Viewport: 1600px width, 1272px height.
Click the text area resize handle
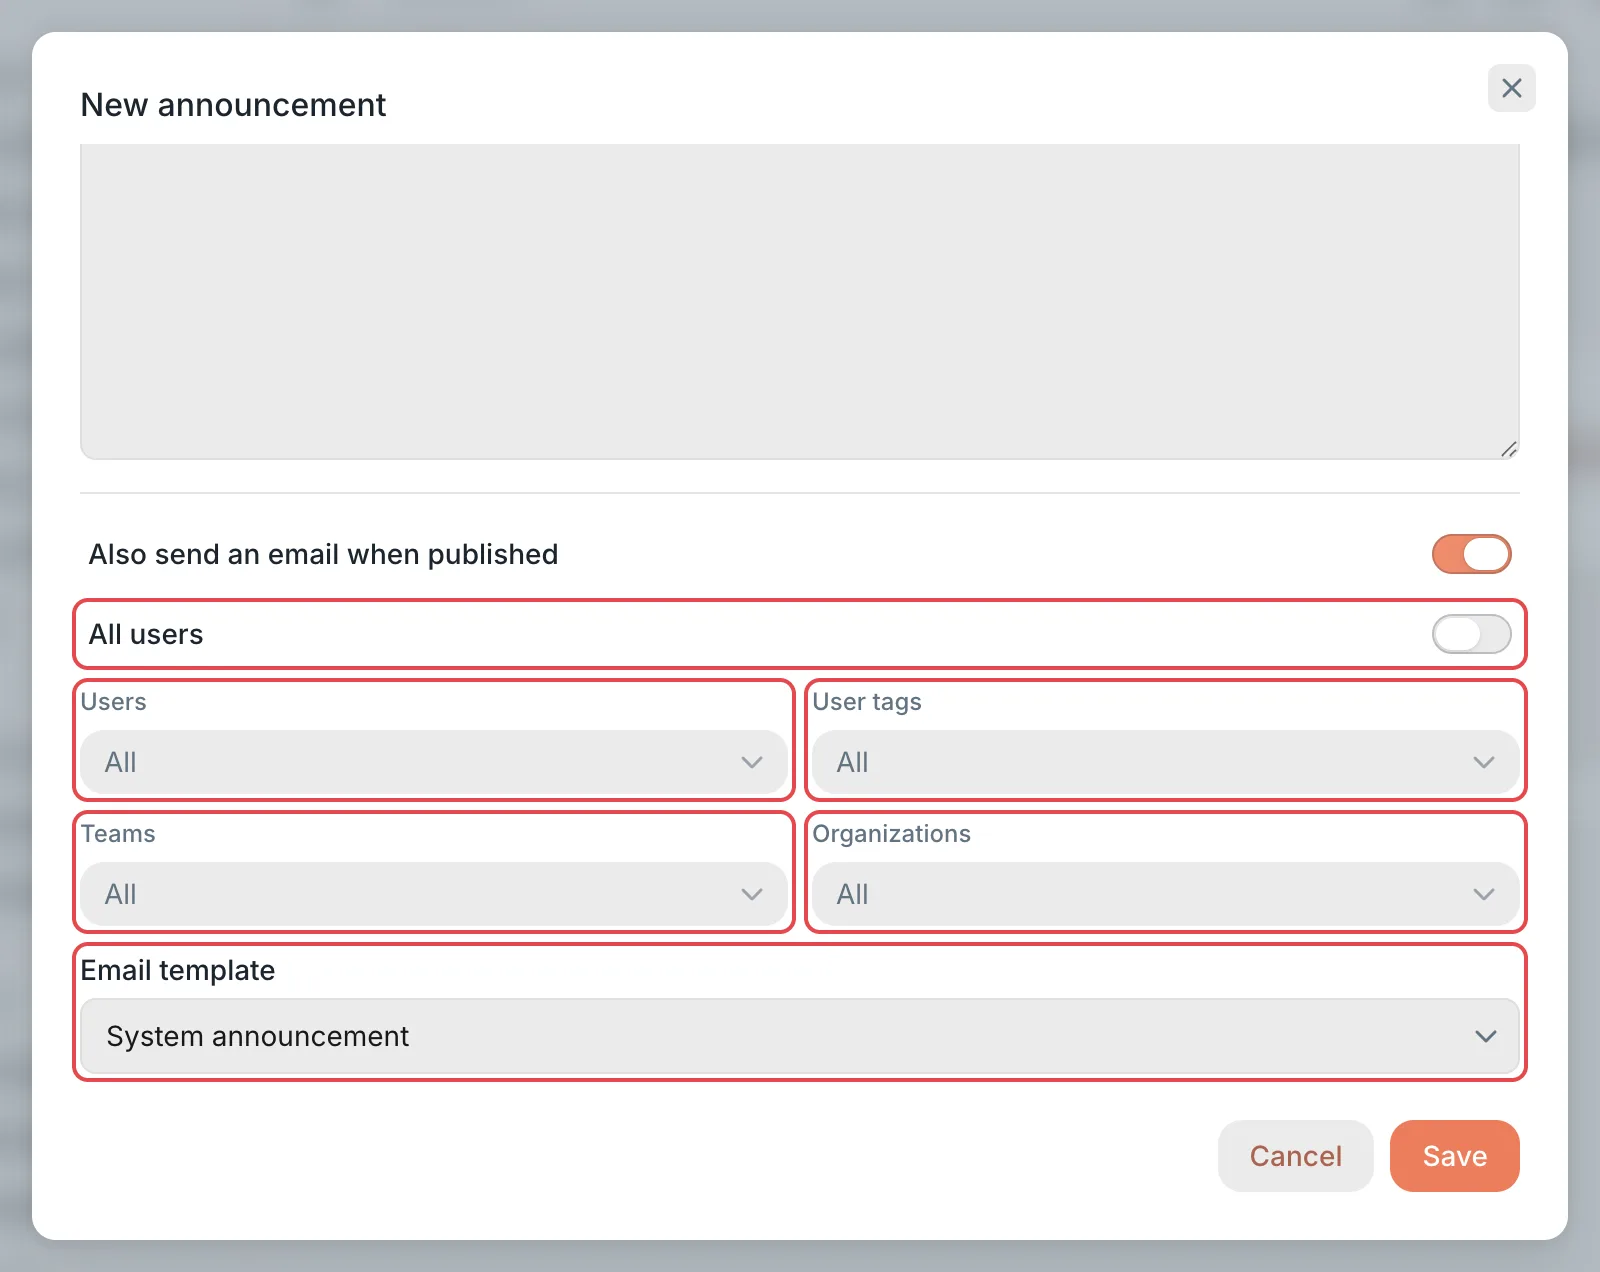[1509, 449]
